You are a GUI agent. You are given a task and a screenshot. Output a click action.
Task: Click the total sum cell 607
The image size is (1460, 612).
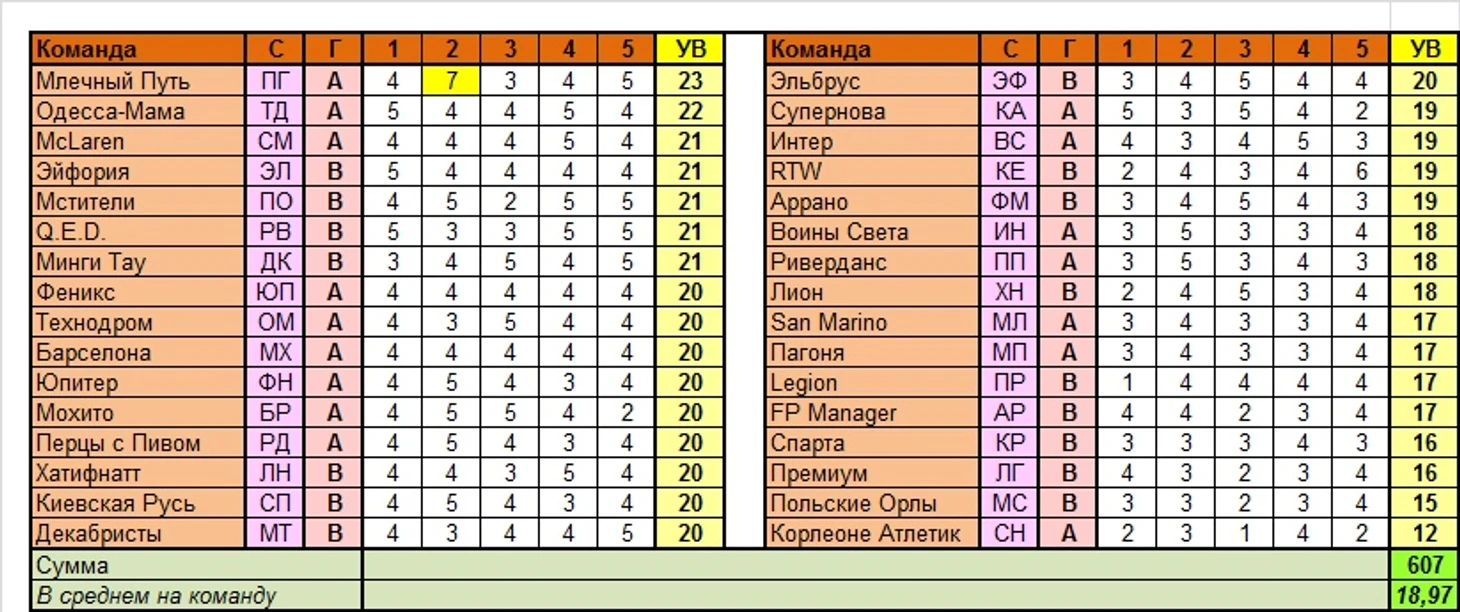[1424, 565]
